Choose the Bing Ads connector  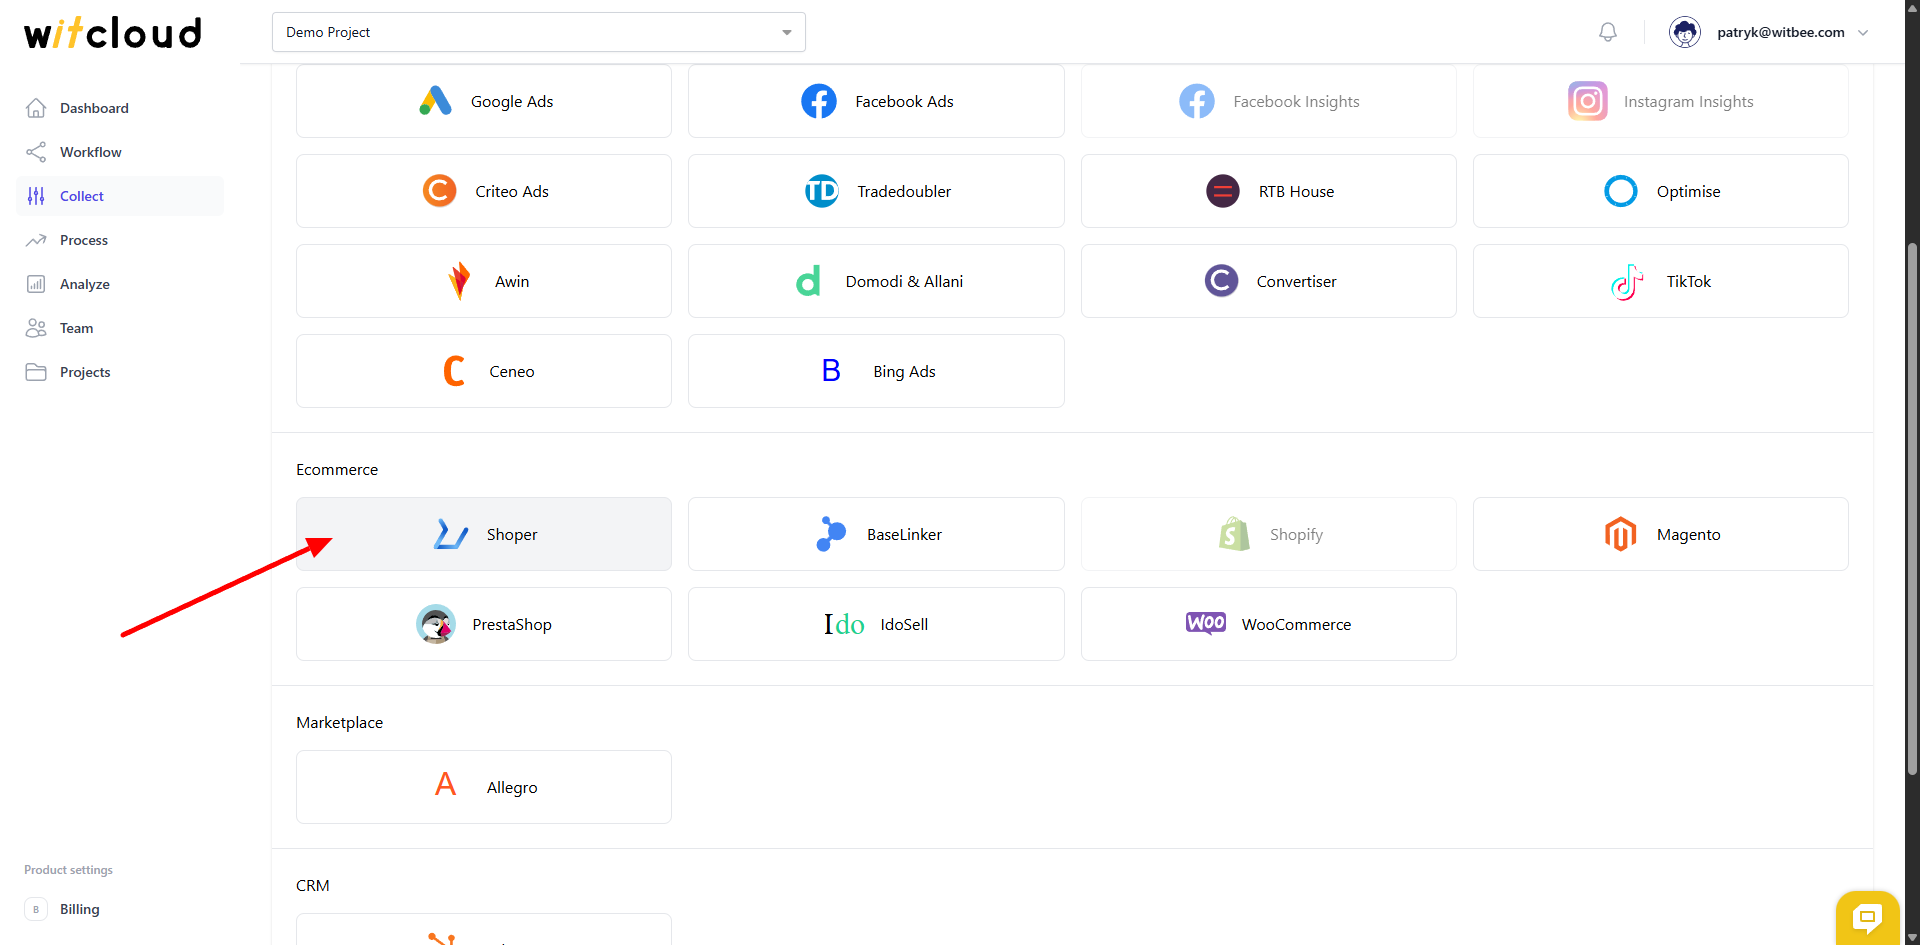coord(876,371)
